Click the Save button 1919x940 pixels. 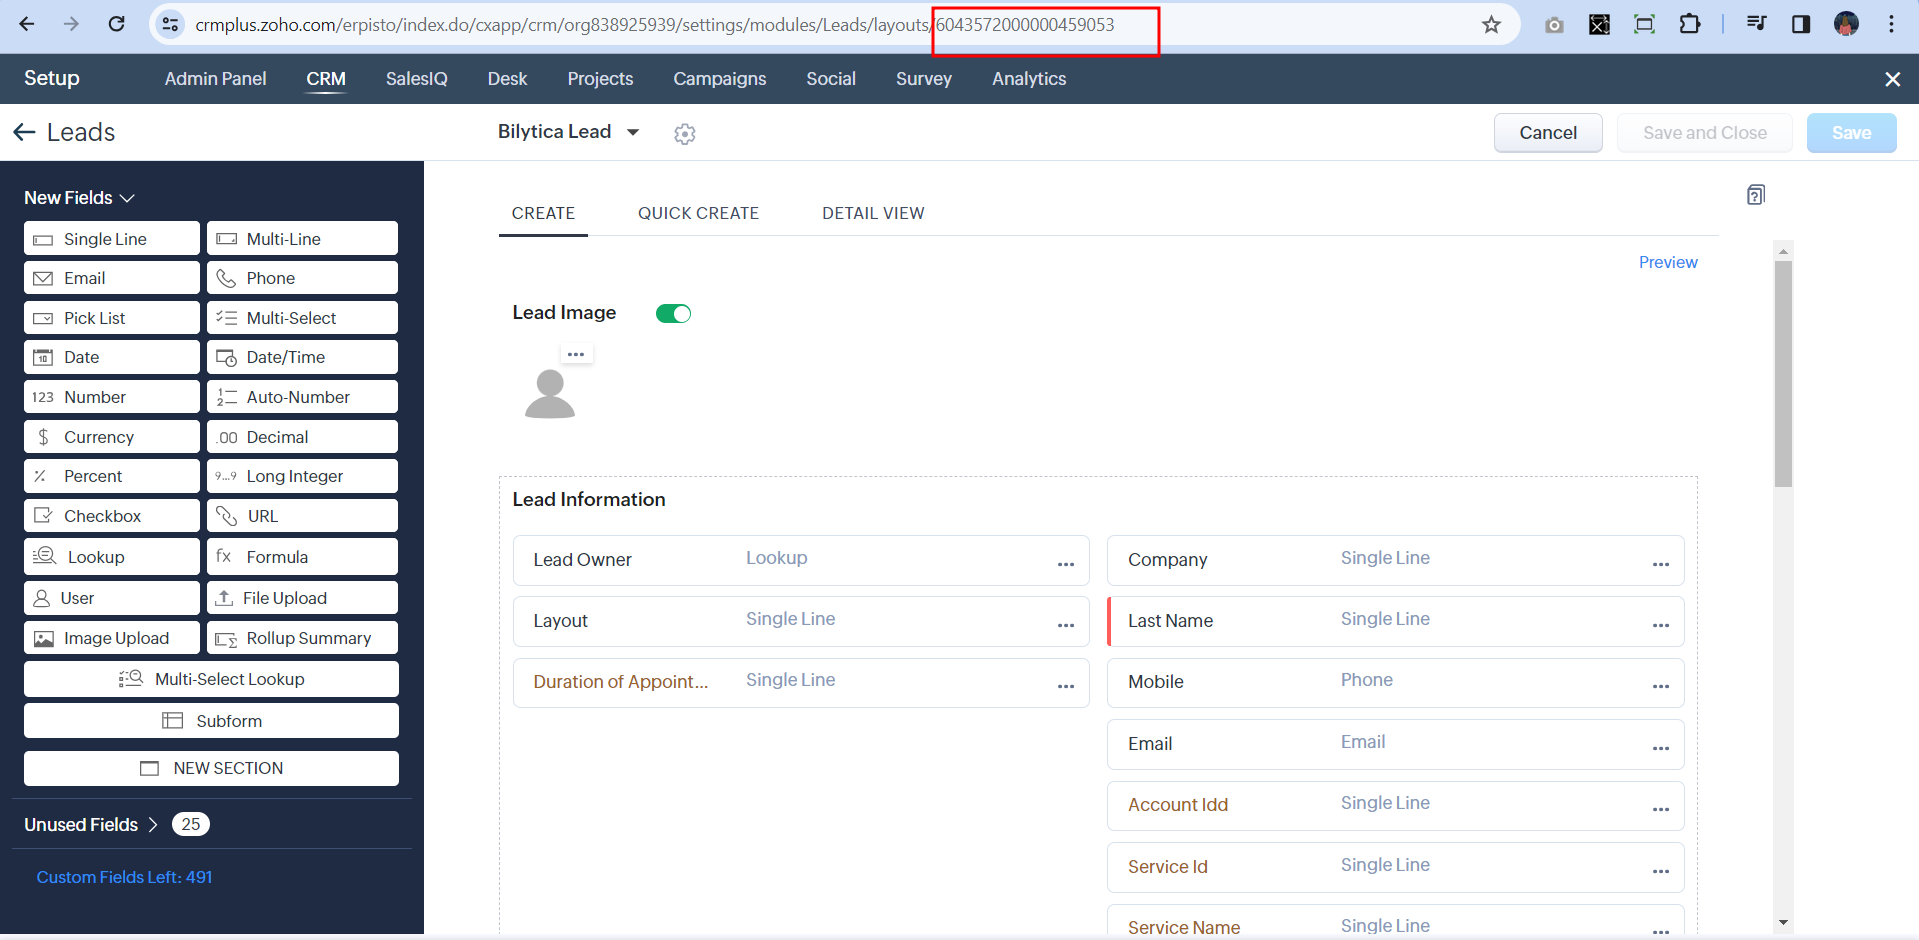pos(1851,133)
